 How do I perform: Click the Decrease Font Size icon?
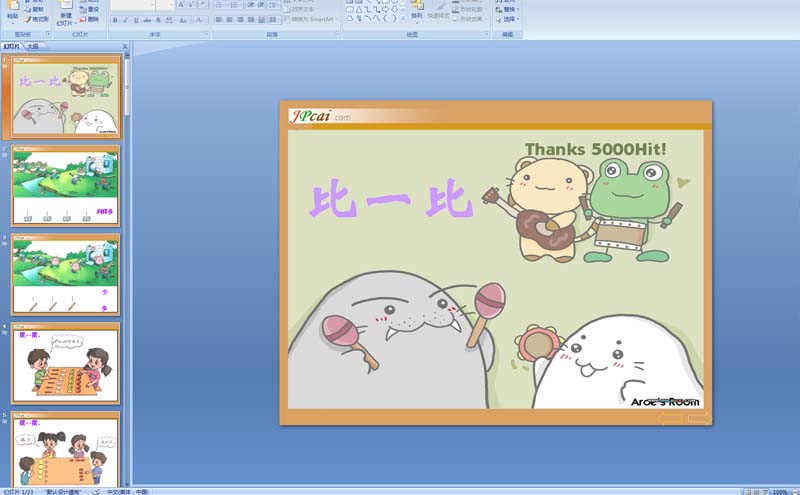click(x=191, y=5)
